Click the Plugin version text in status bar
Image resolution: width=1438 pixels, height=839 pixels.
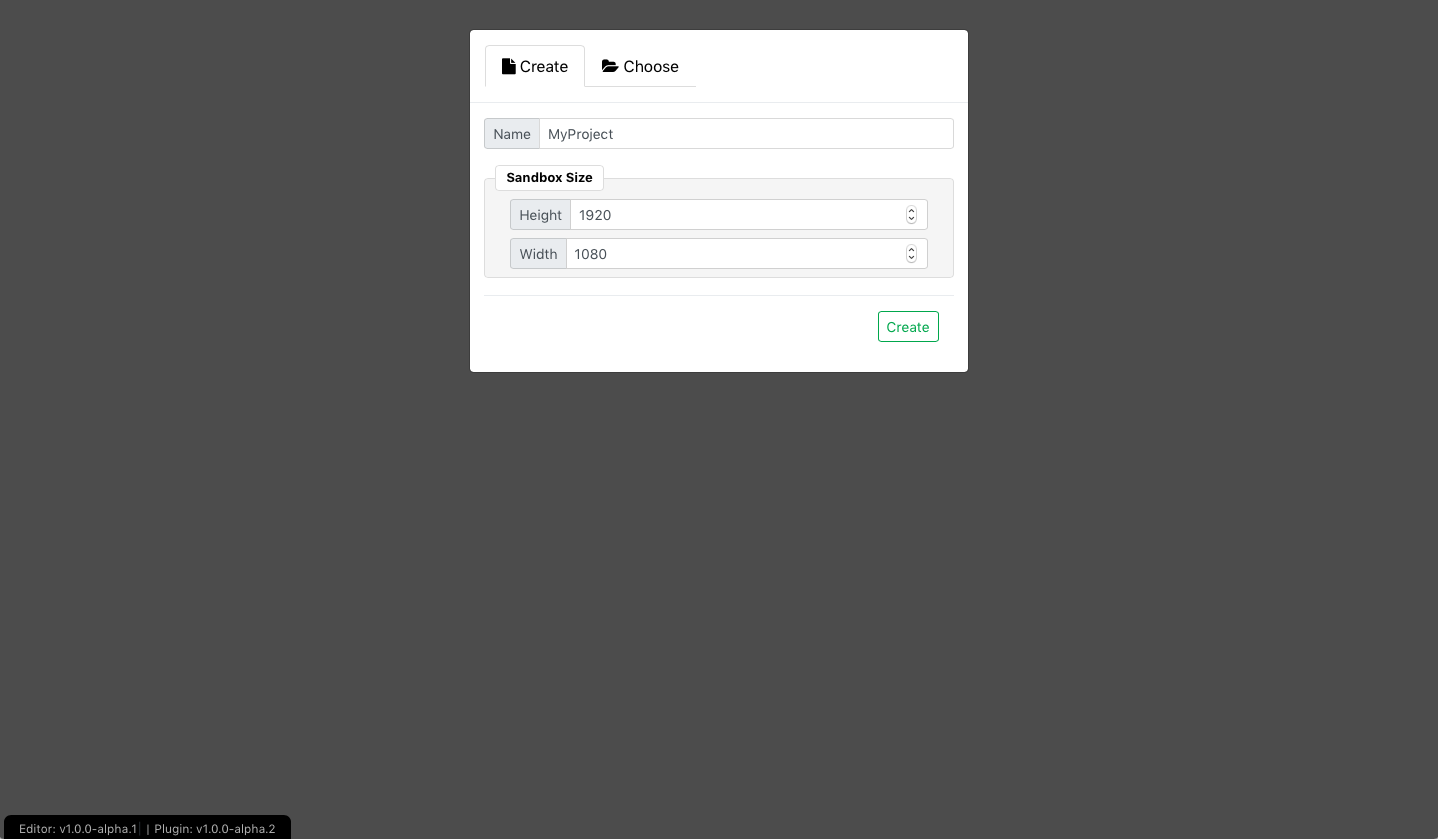coord(215,829)
